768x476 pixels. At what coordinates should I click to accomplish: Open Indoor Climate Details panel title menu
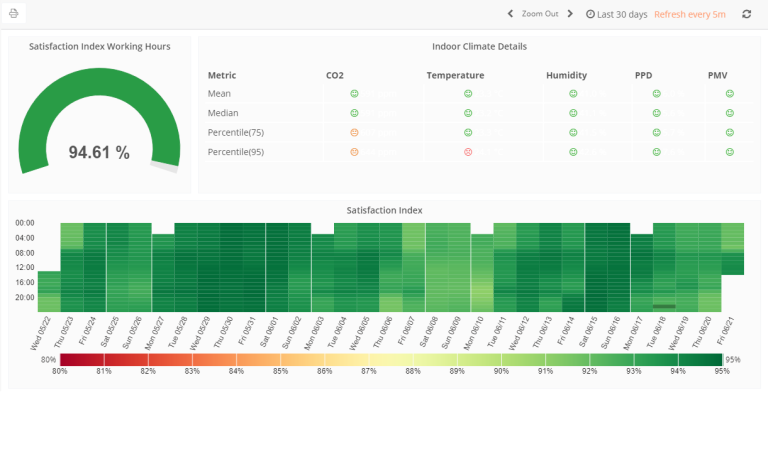click(480, 47)
